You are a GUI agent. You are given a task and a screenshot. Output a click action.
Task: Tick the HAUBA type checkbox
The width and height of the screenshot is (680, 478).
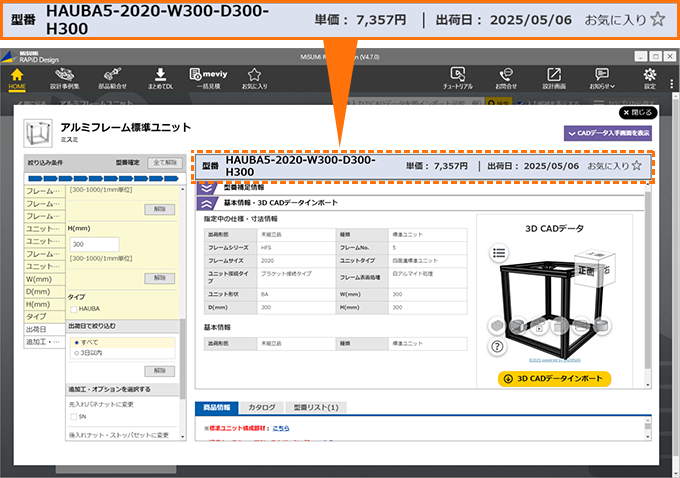click(x=72, y=309)
